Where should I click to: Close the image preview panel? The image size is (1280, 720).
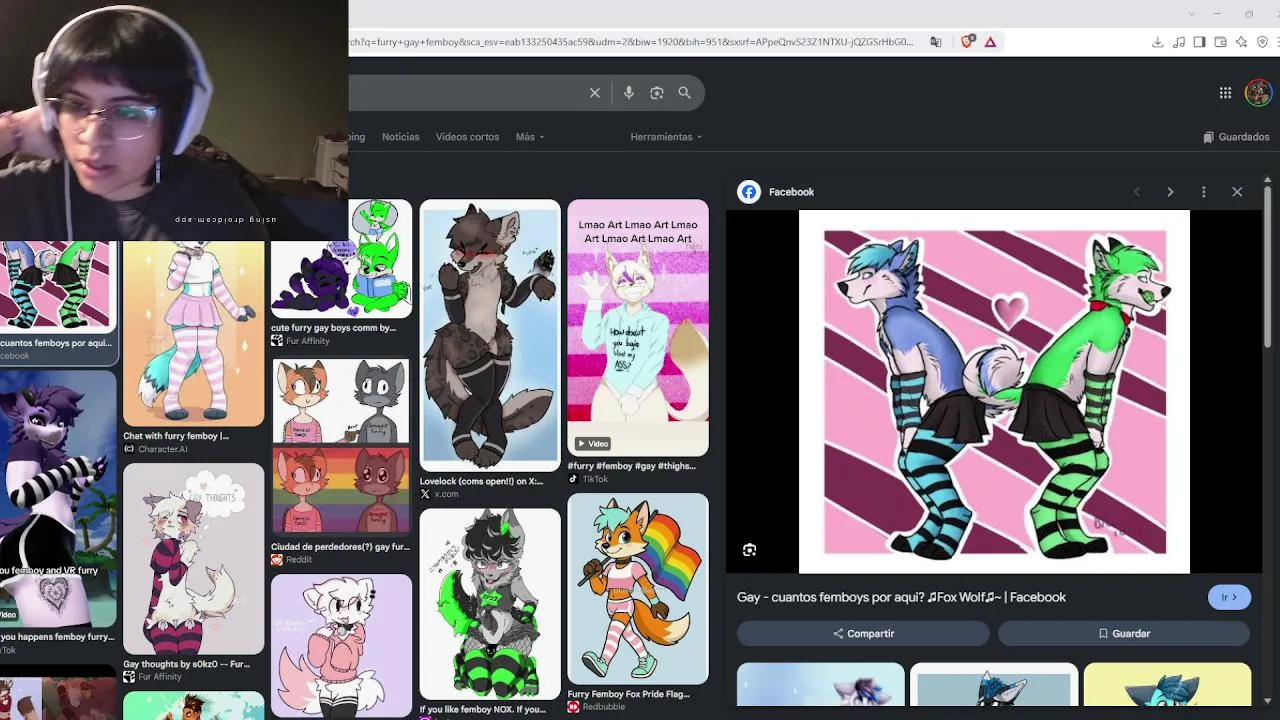click(x=1237, y=192)
